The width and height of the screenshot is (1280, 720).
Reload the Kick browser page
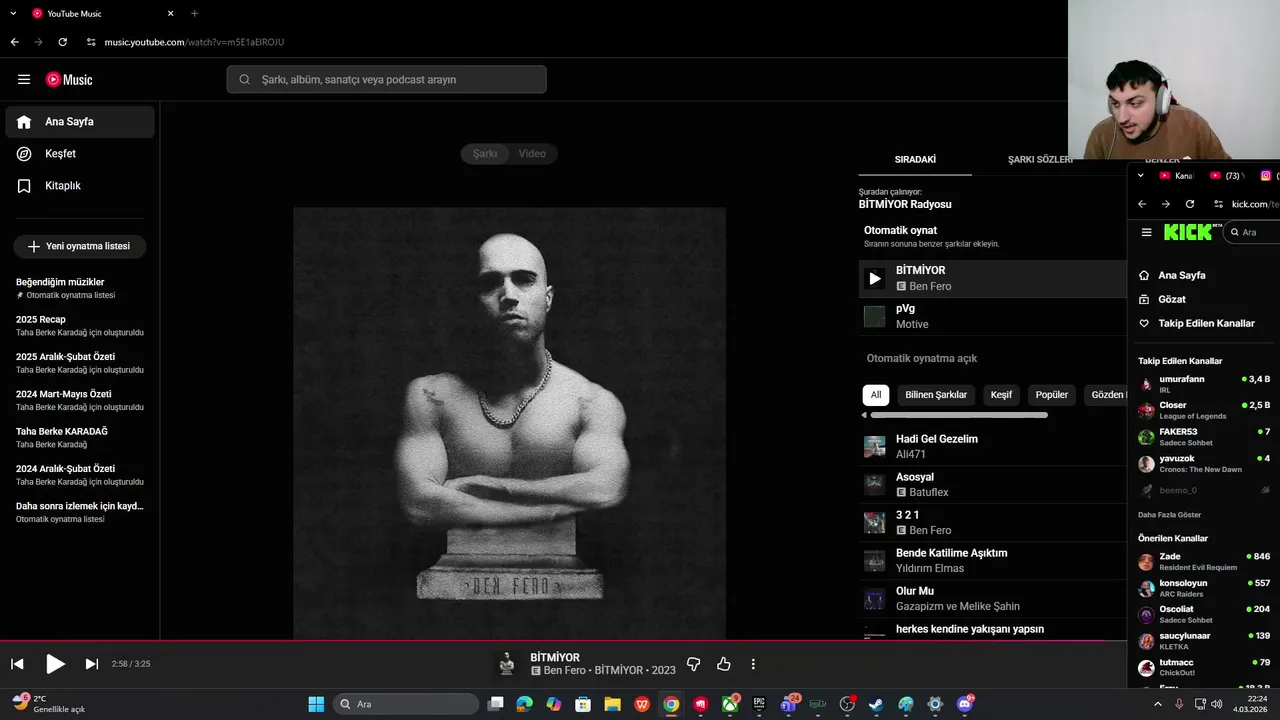click(x=1190, y=204)
